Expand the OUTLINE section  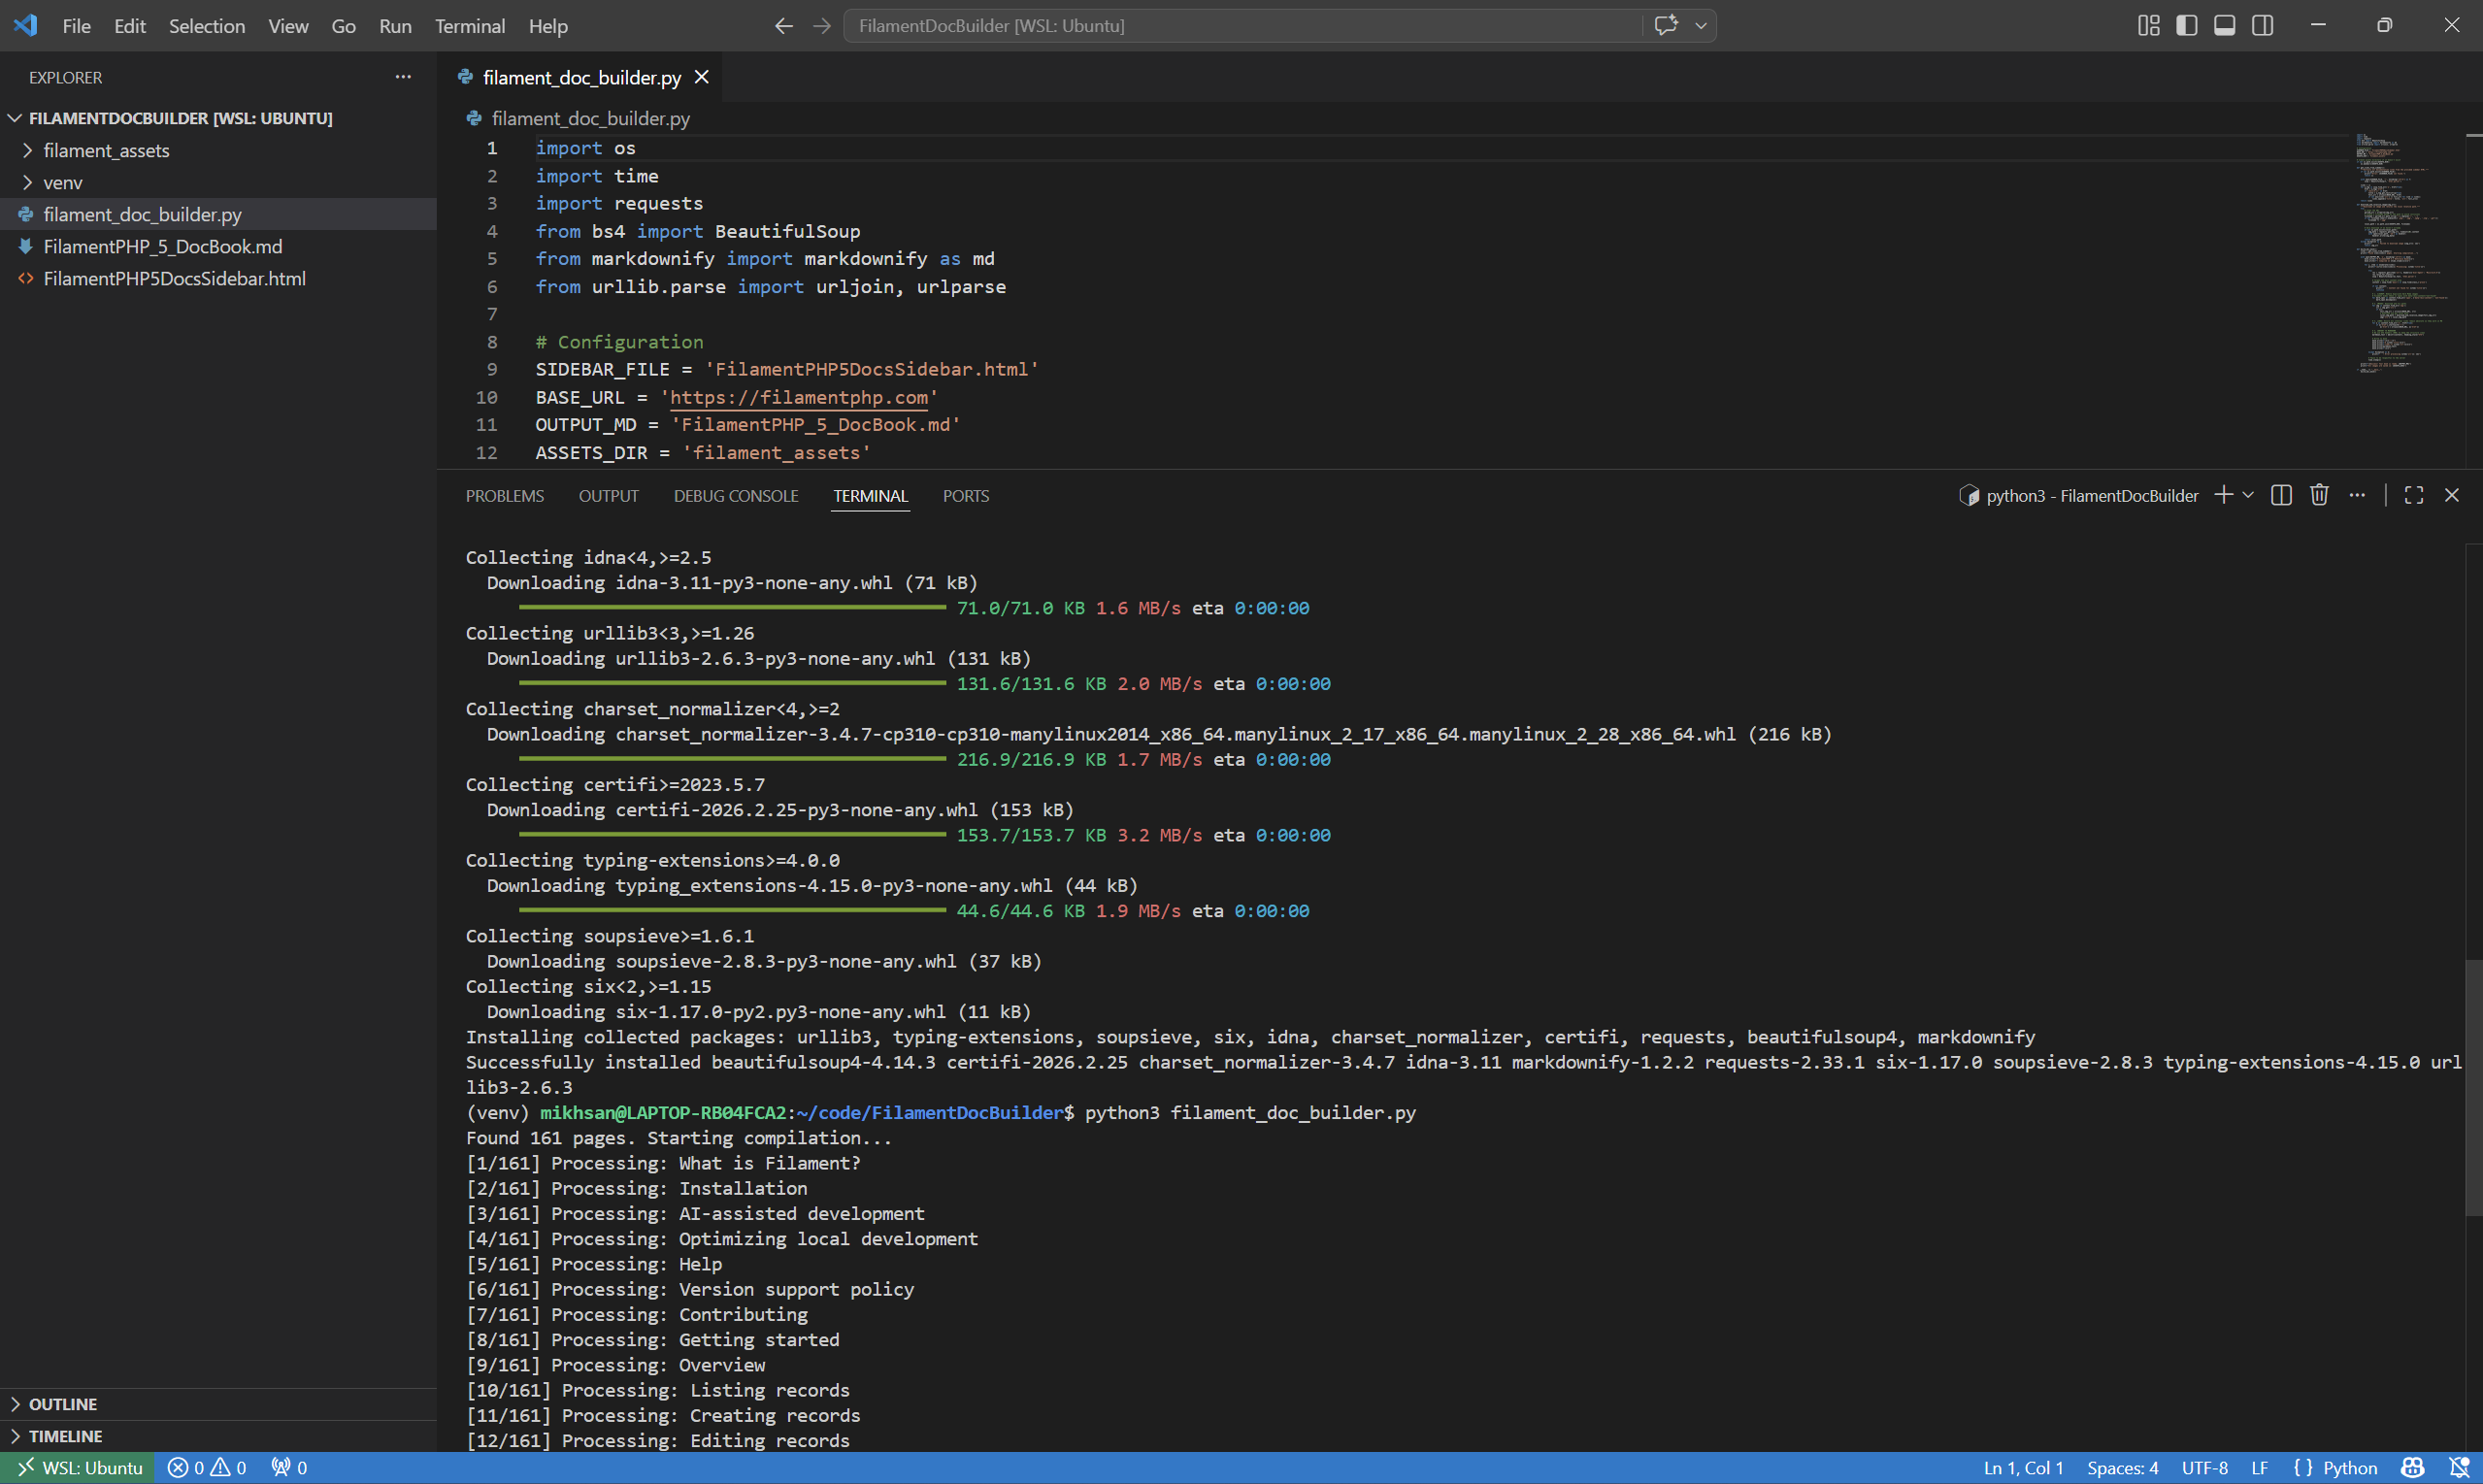64,1403
